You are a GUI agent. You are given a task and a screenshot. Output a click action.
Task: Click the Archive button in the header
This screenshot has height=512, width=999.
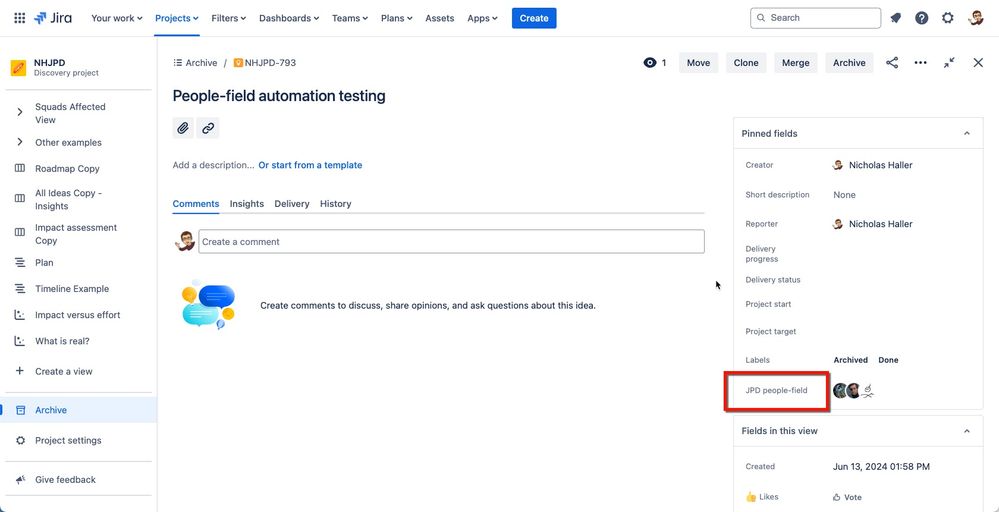(x=849, y=62)
